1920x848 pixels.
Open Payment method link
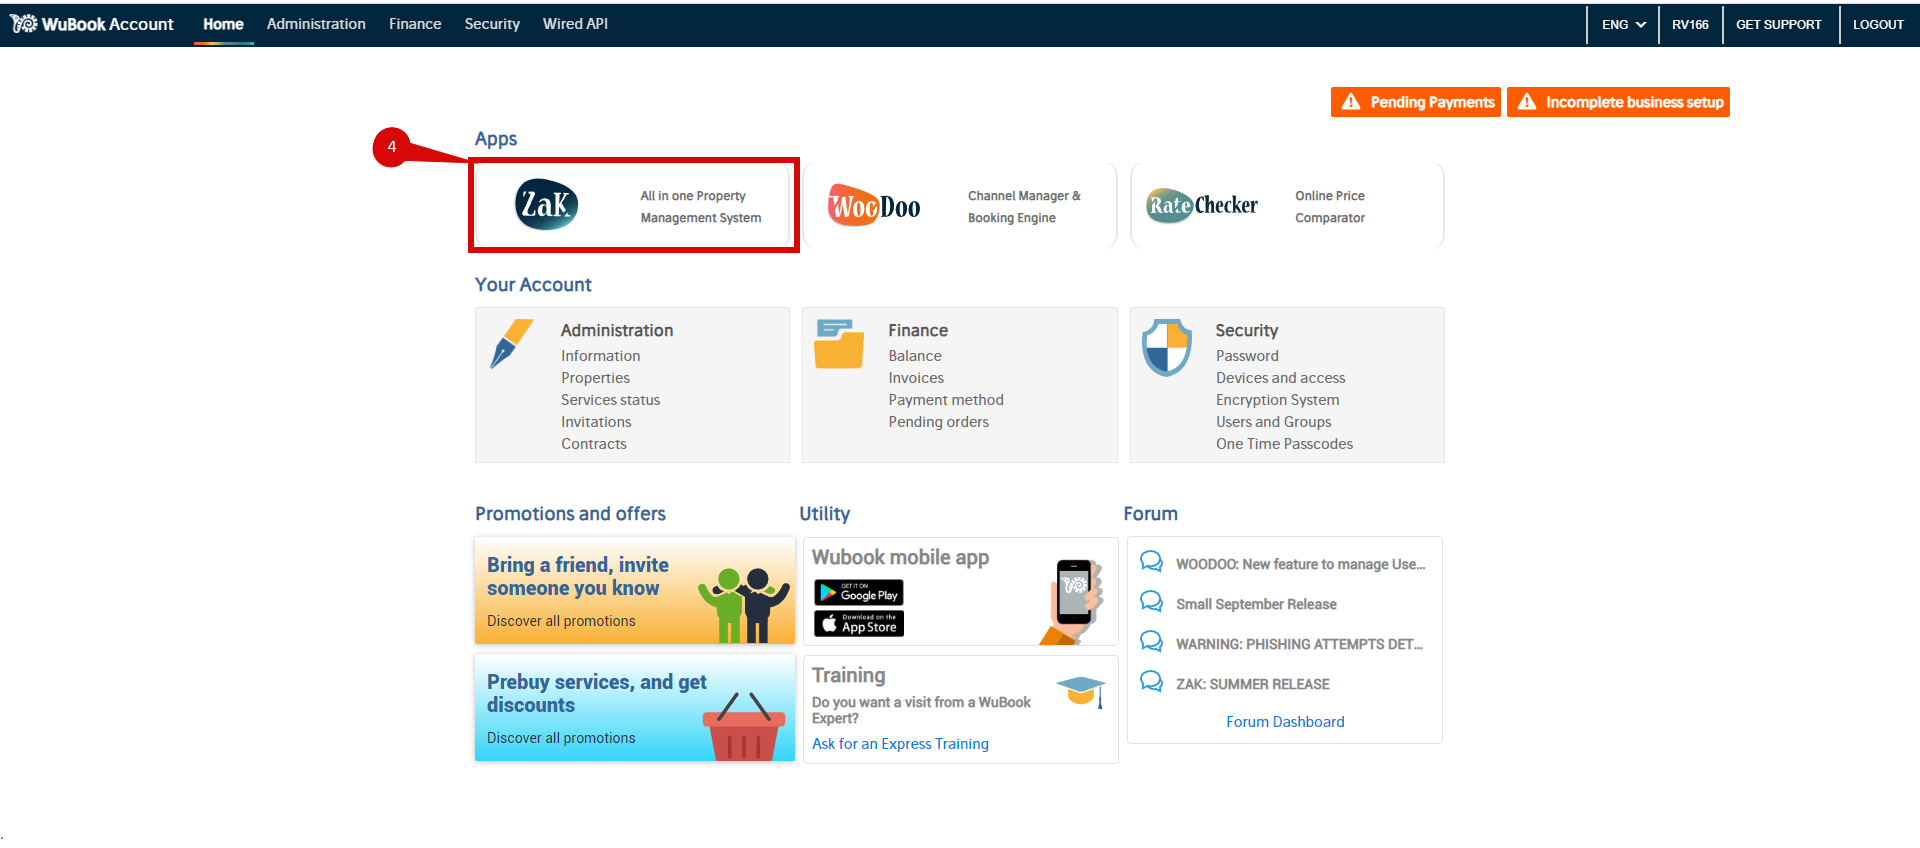coord(946,400)
